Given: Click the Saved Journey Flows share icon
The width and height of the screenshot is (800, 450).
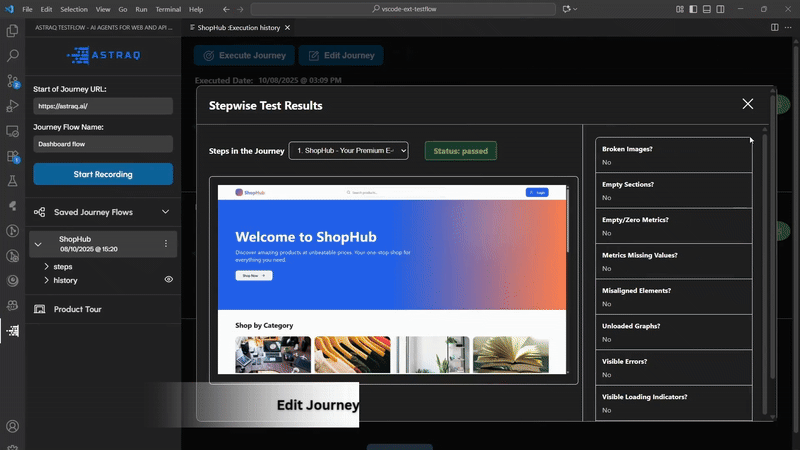Looking at the screenshot, I should pyautogui.click(x=39, y=212).
